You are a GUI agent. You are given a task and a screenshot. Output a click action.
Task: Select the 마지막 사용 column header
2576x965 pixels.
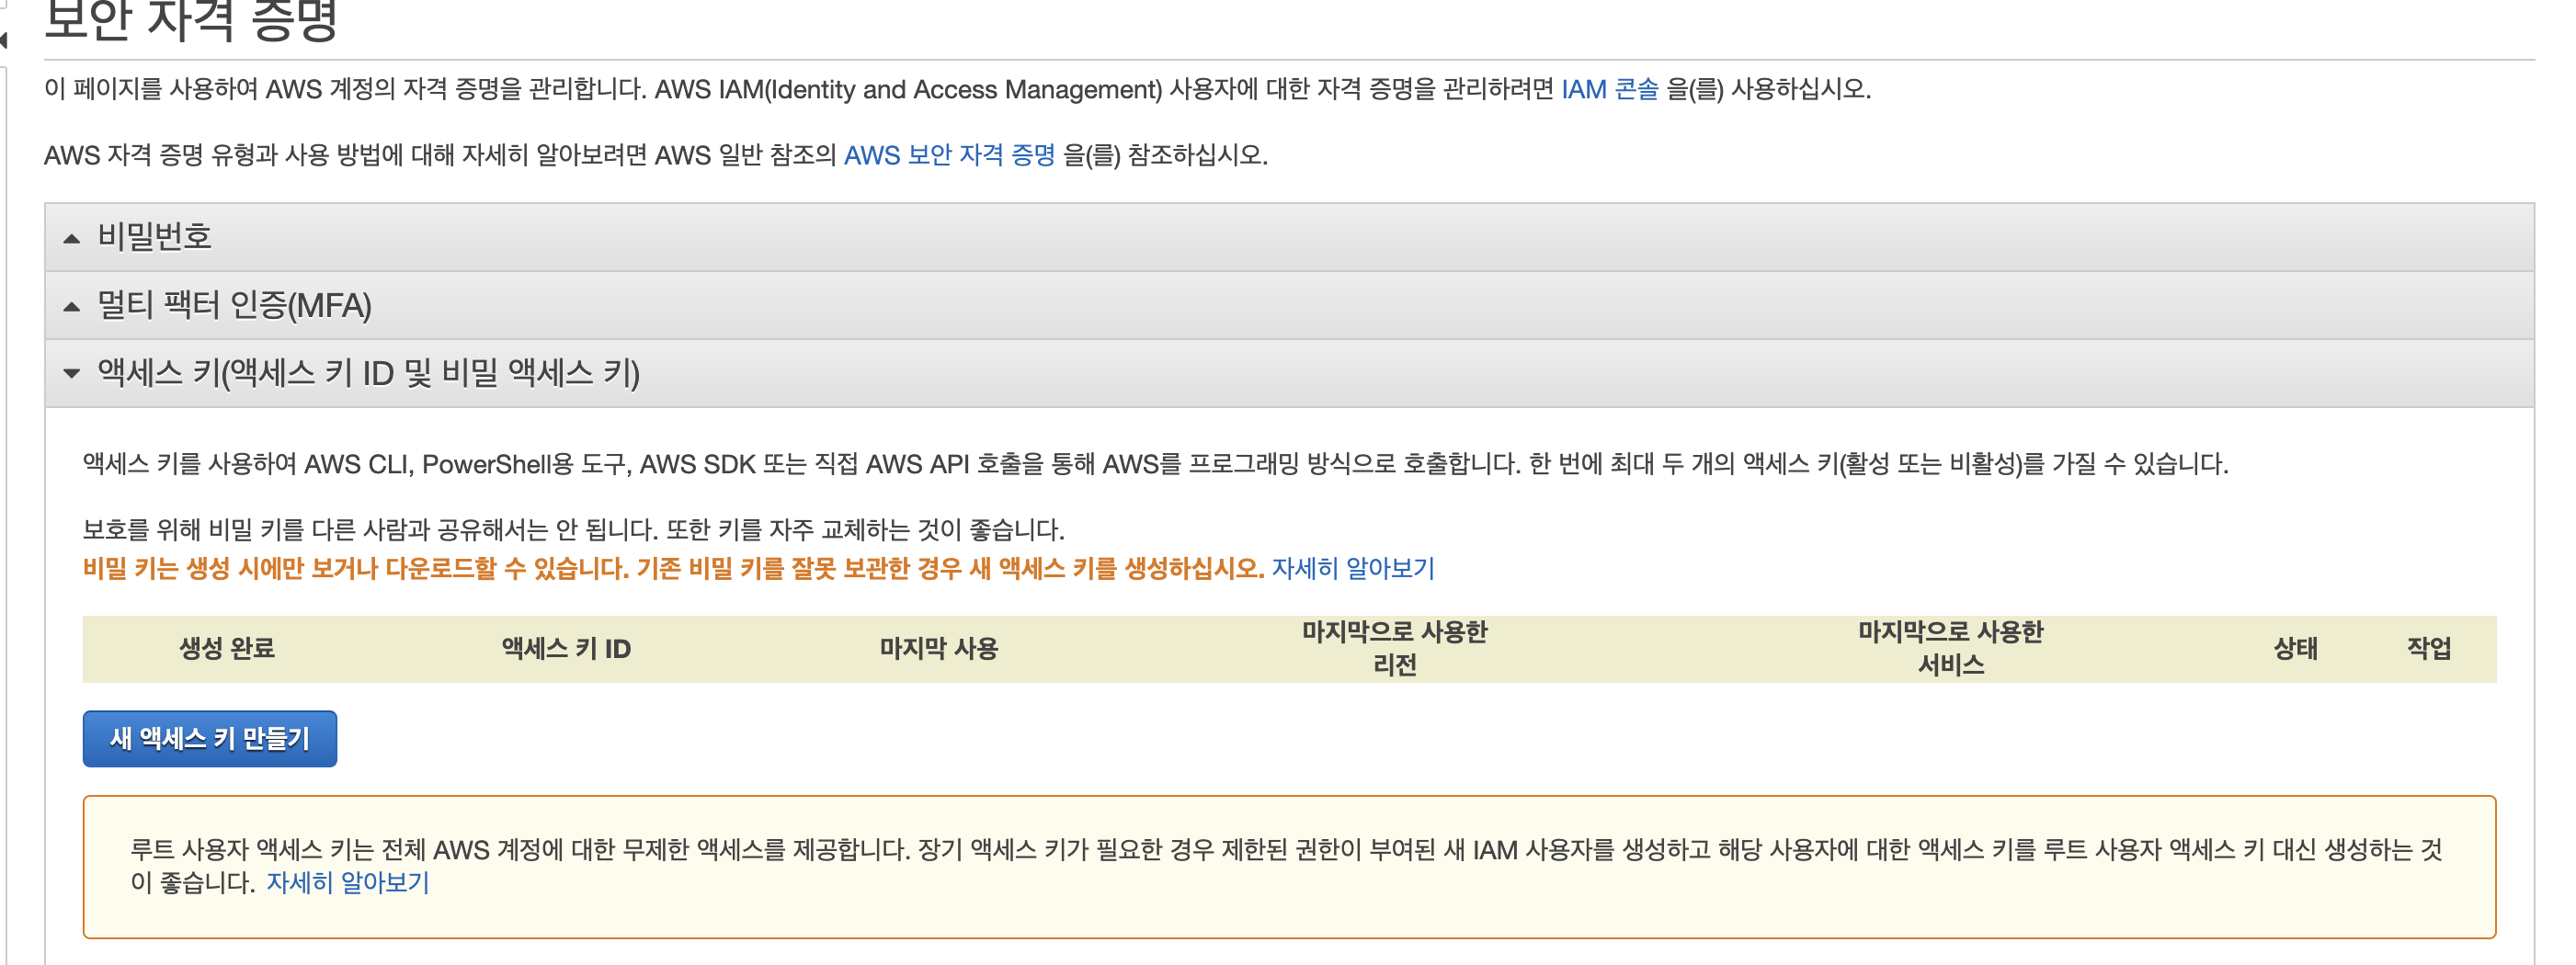tap(939, 648)
